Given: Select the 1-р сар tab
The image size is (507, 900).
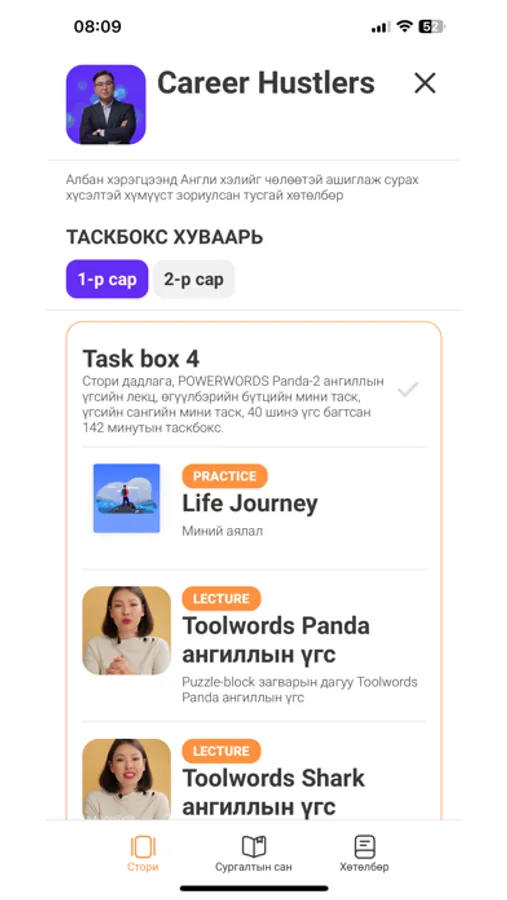Looking at the screenshot, I should coord(107,280).
